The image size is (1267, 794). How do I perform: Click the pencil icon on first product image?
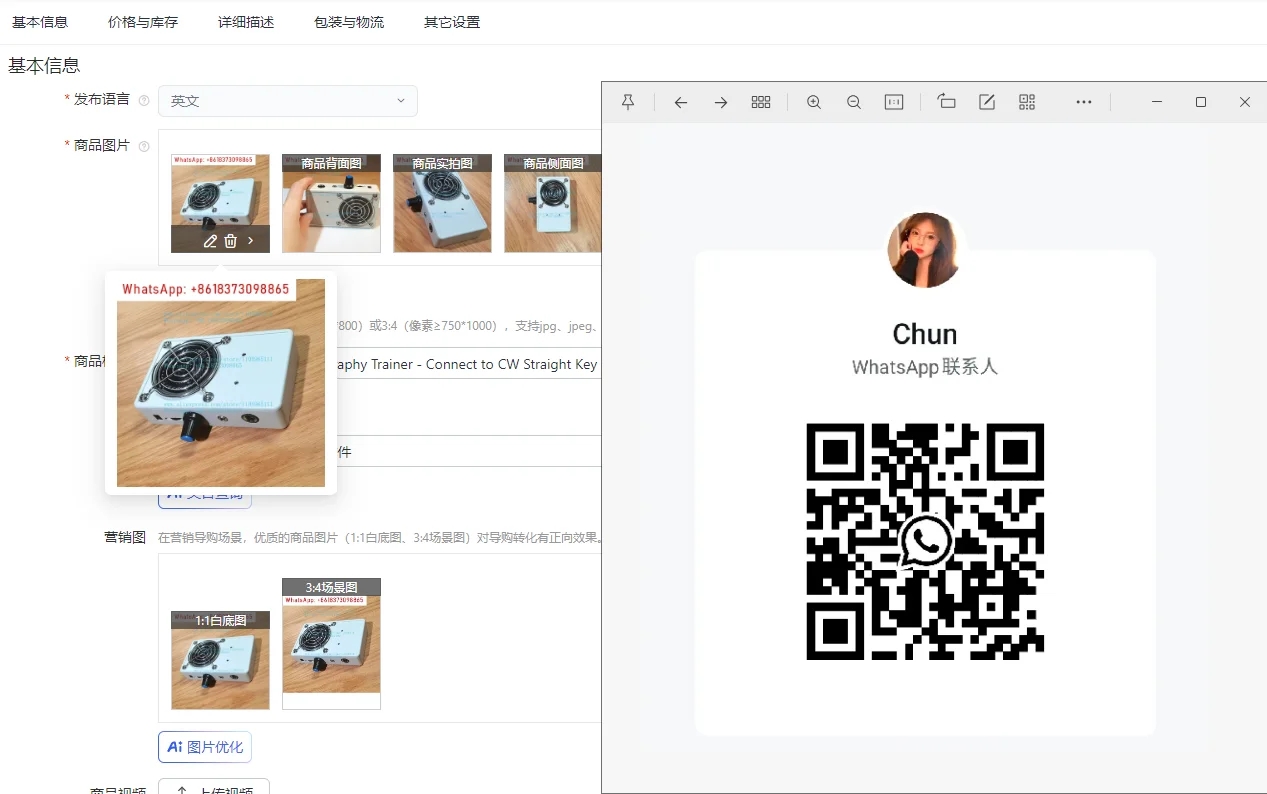pos(210,241)
